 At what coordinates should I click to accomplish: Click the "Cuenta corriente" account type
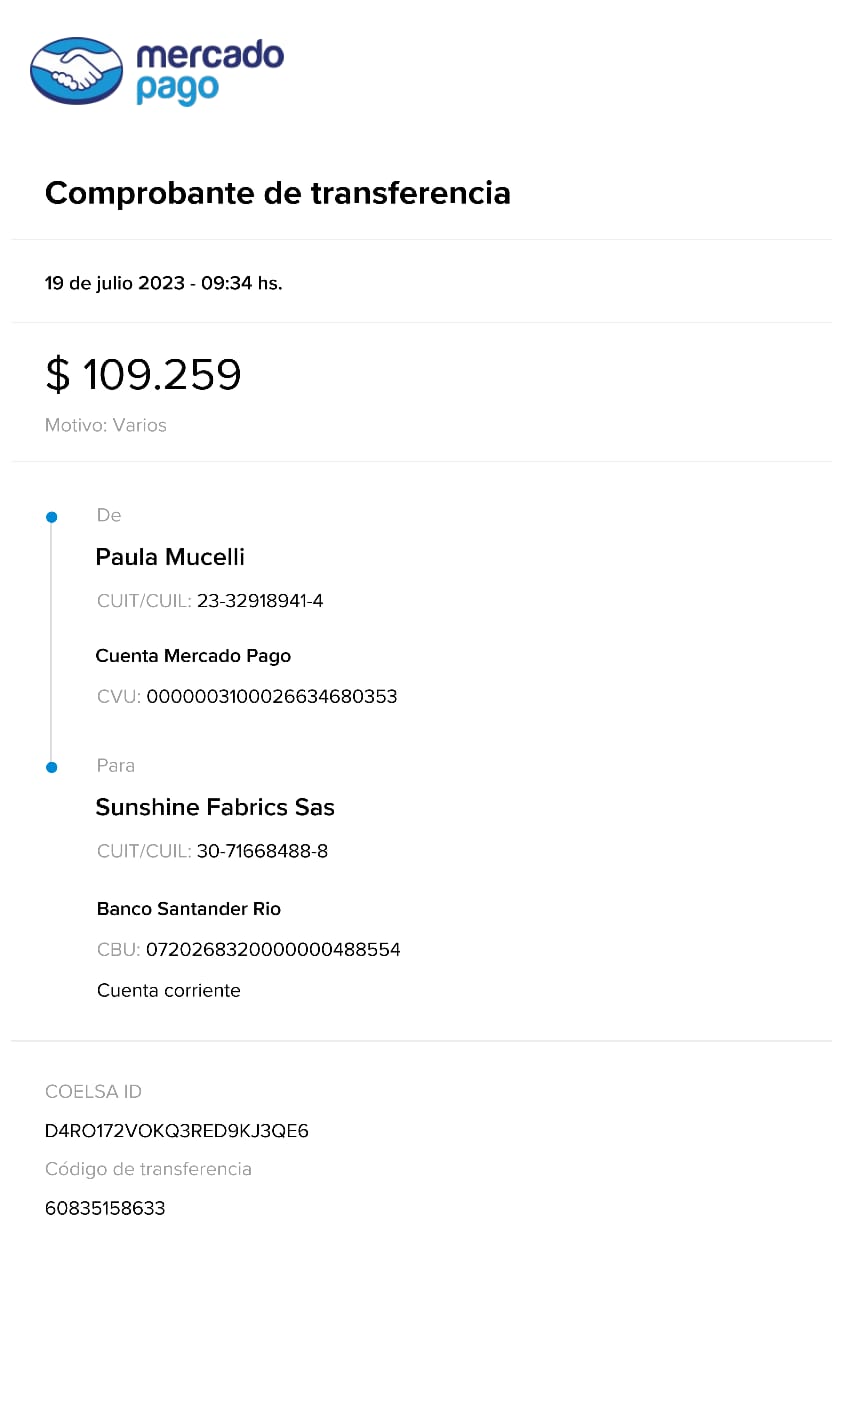point(169,991)
